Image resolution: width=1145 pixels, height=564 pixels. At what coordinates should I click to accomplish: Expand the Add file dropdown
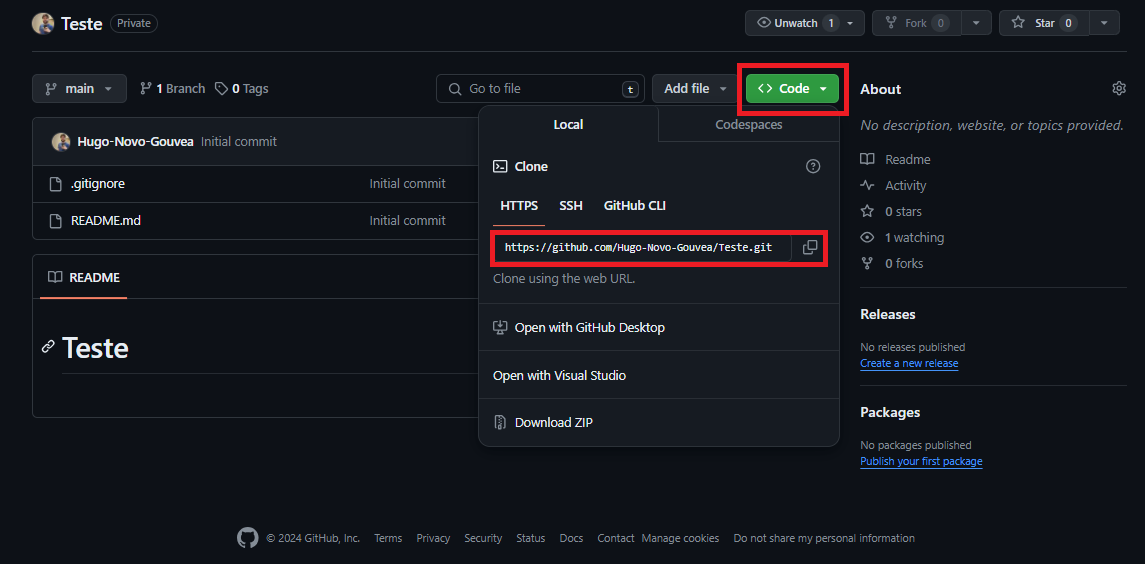pyautogui.click(x=695, y=89)
